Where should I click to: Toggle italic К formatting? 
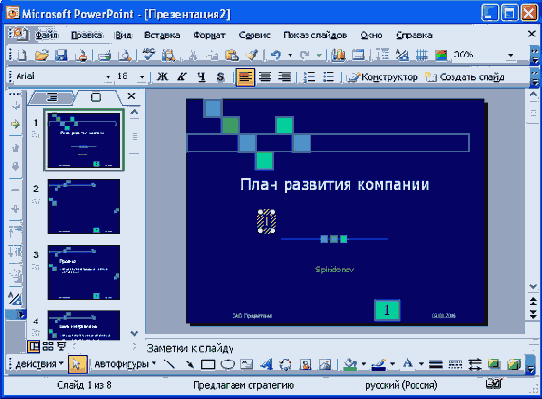pos(182,76)
